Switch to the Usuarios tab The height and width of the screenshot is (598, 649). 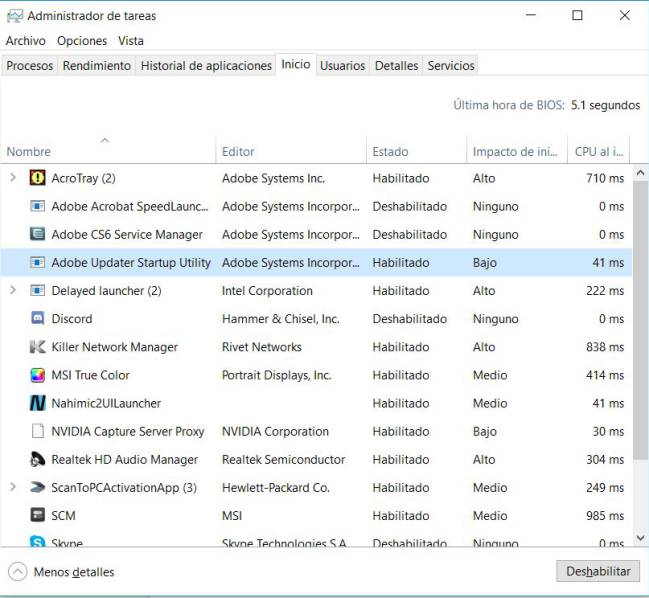pos(343,65)
